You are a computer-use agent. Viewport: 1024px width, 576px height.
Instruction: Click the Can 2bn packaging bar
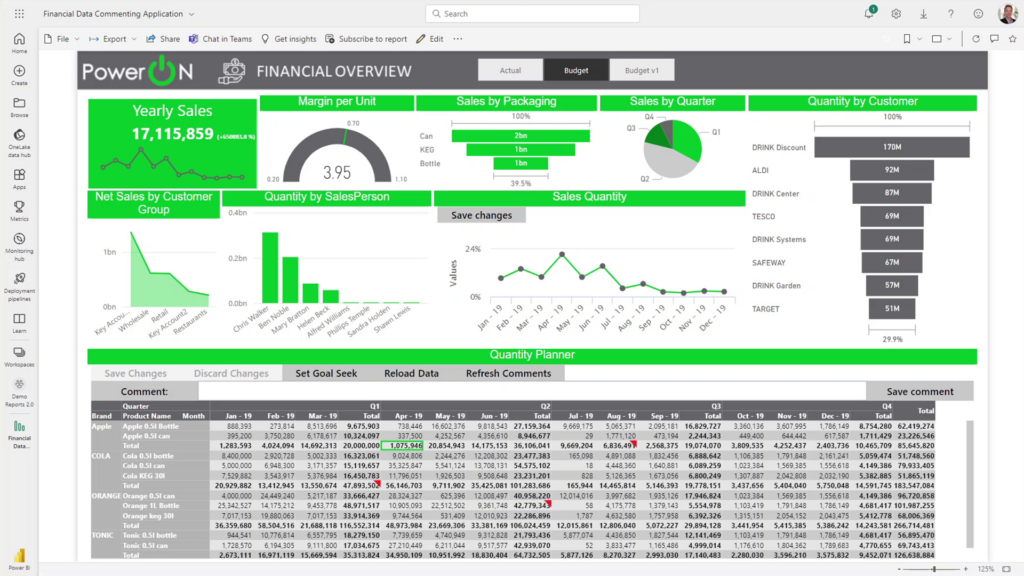(x=520, y=136)
